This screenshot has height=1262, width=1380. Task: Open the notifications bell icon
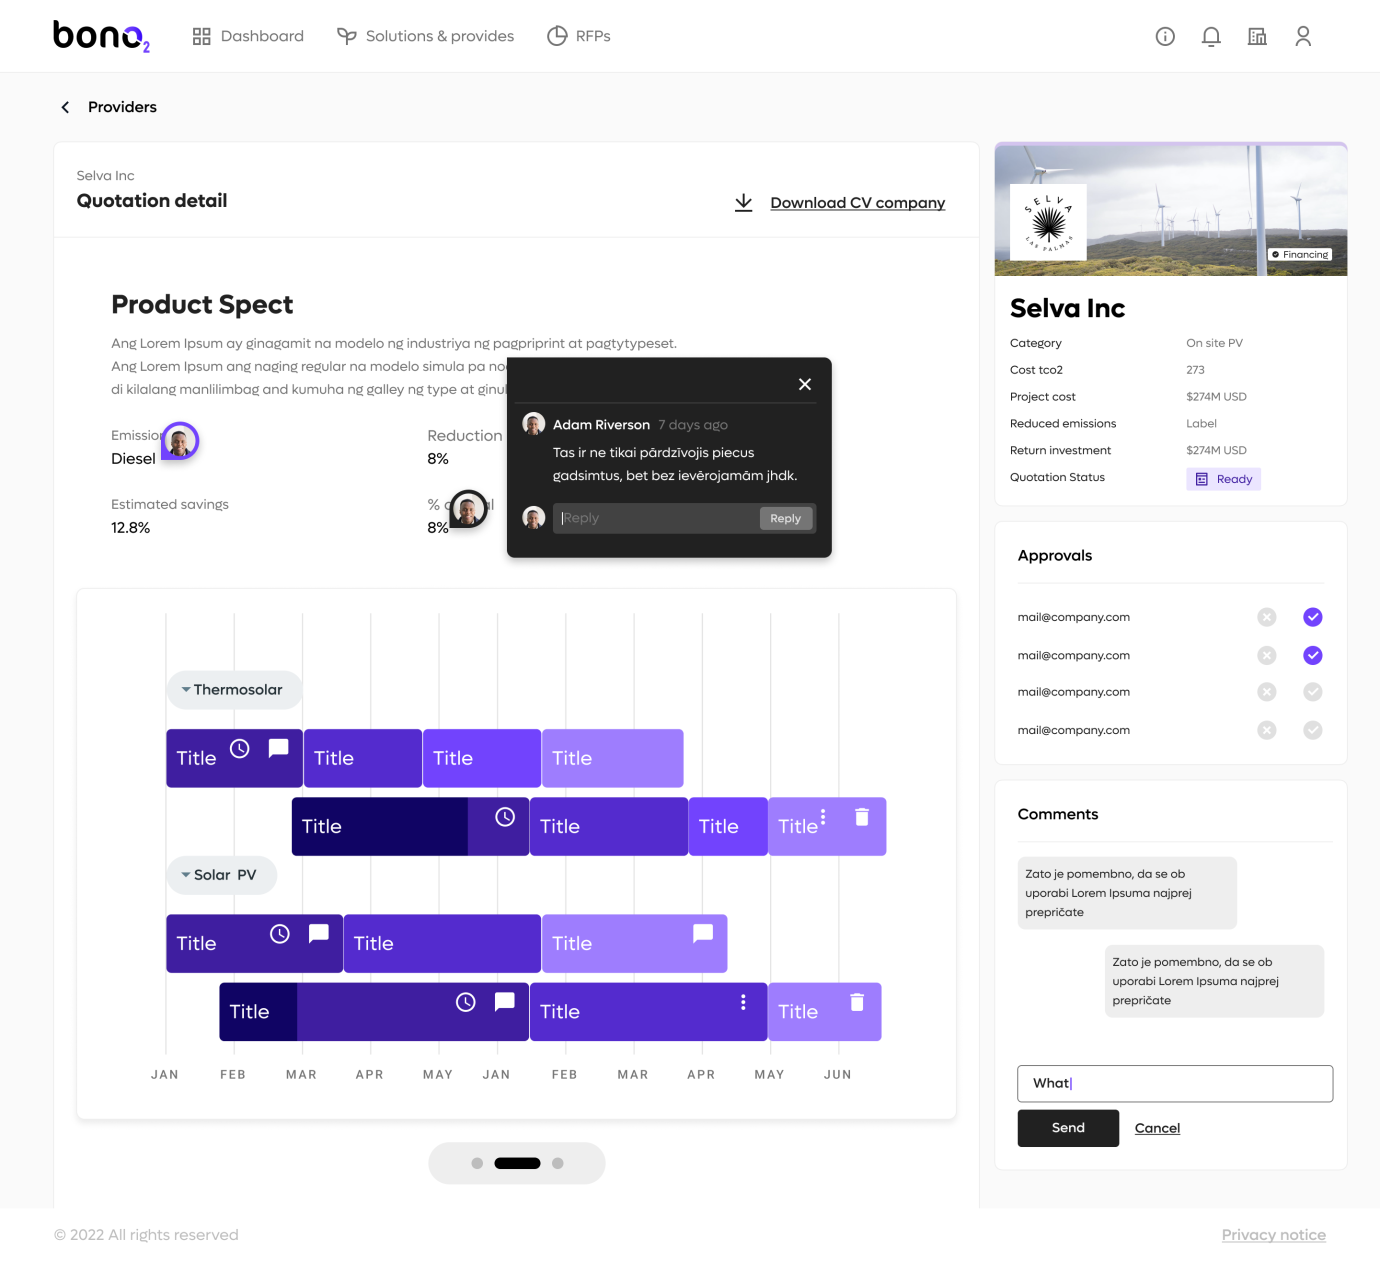1211,36
